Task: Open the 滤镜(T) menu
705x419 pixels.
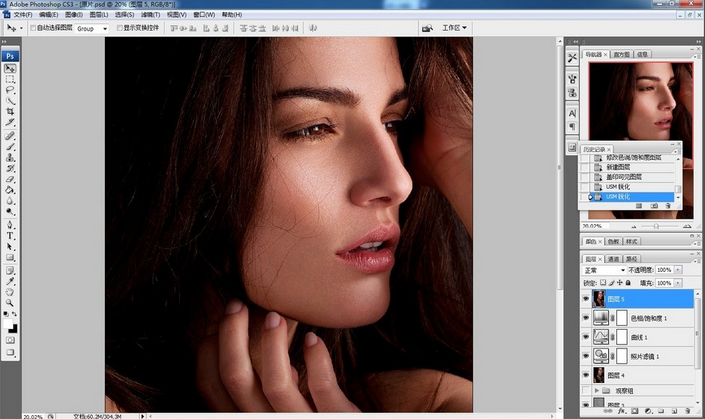Action: [x=150, y=15]
